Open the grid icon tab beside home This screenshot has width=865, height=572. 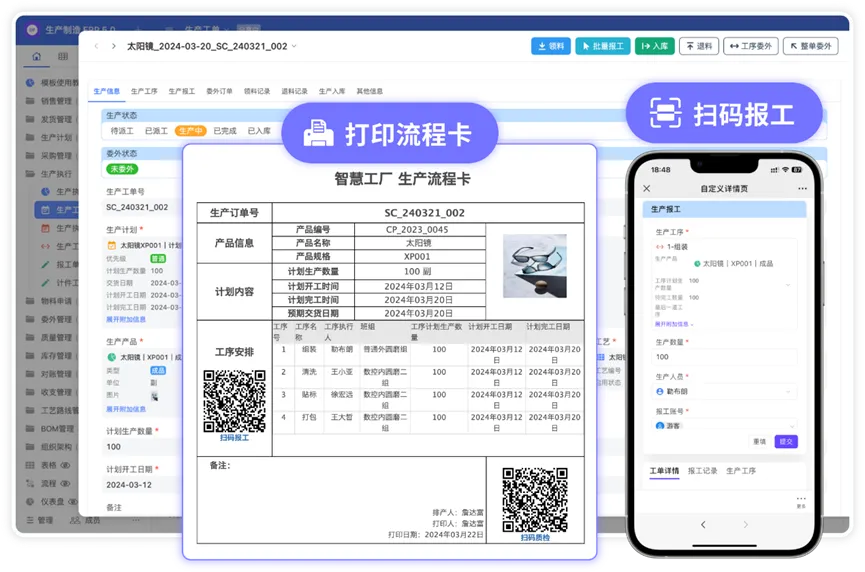point(63,56)
